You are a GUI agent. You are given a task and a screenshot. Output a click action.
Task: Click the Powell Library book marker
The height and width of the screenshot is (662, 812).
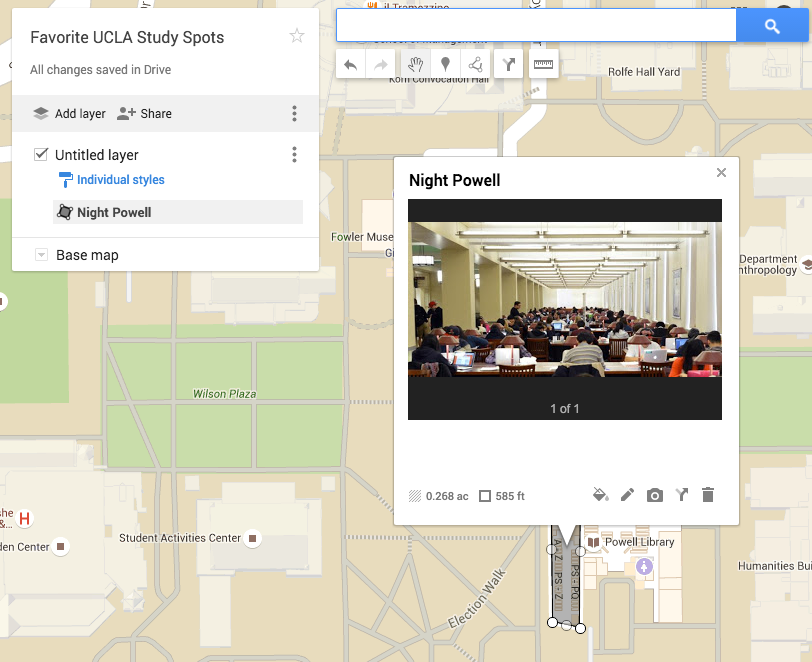(593, 542)
